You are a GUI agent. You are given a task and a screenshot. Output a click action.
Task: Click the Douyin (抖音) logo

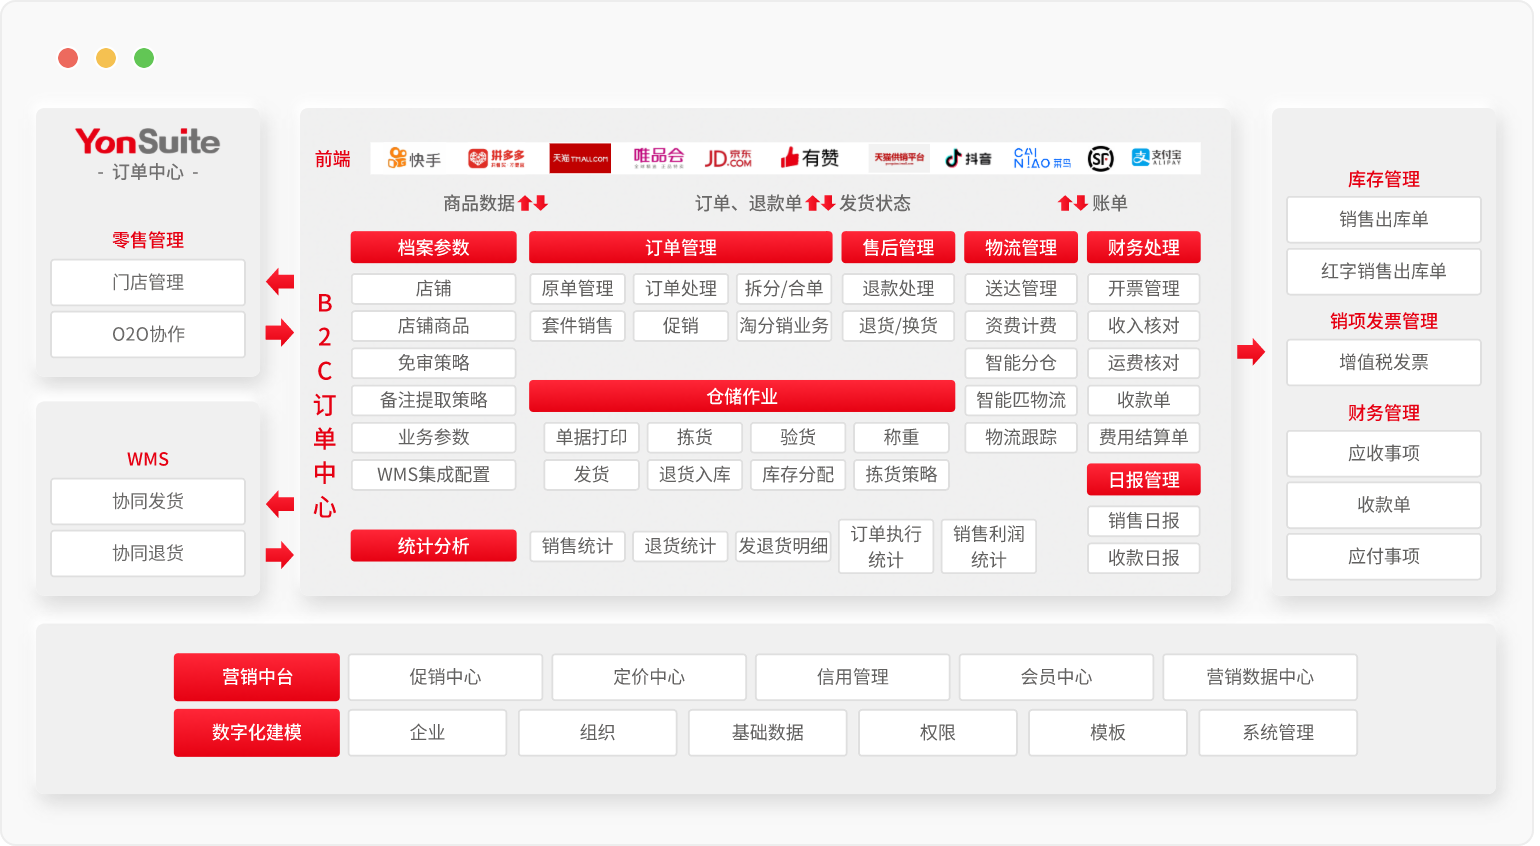[968, 158]
